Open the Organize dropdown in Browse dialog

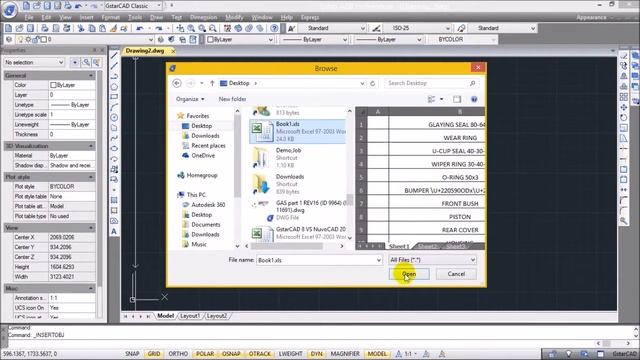pos(190,99)
